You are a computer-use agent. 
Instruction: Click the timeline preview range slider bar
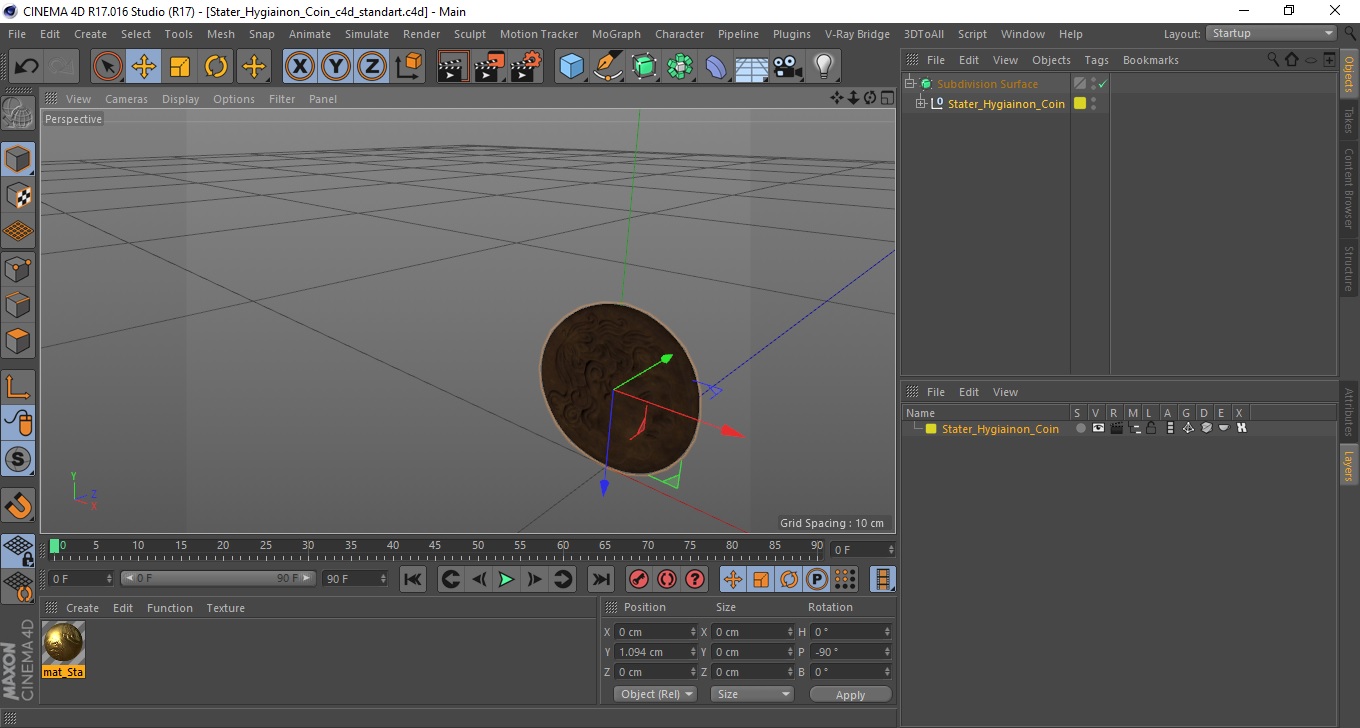click(218, 578)
